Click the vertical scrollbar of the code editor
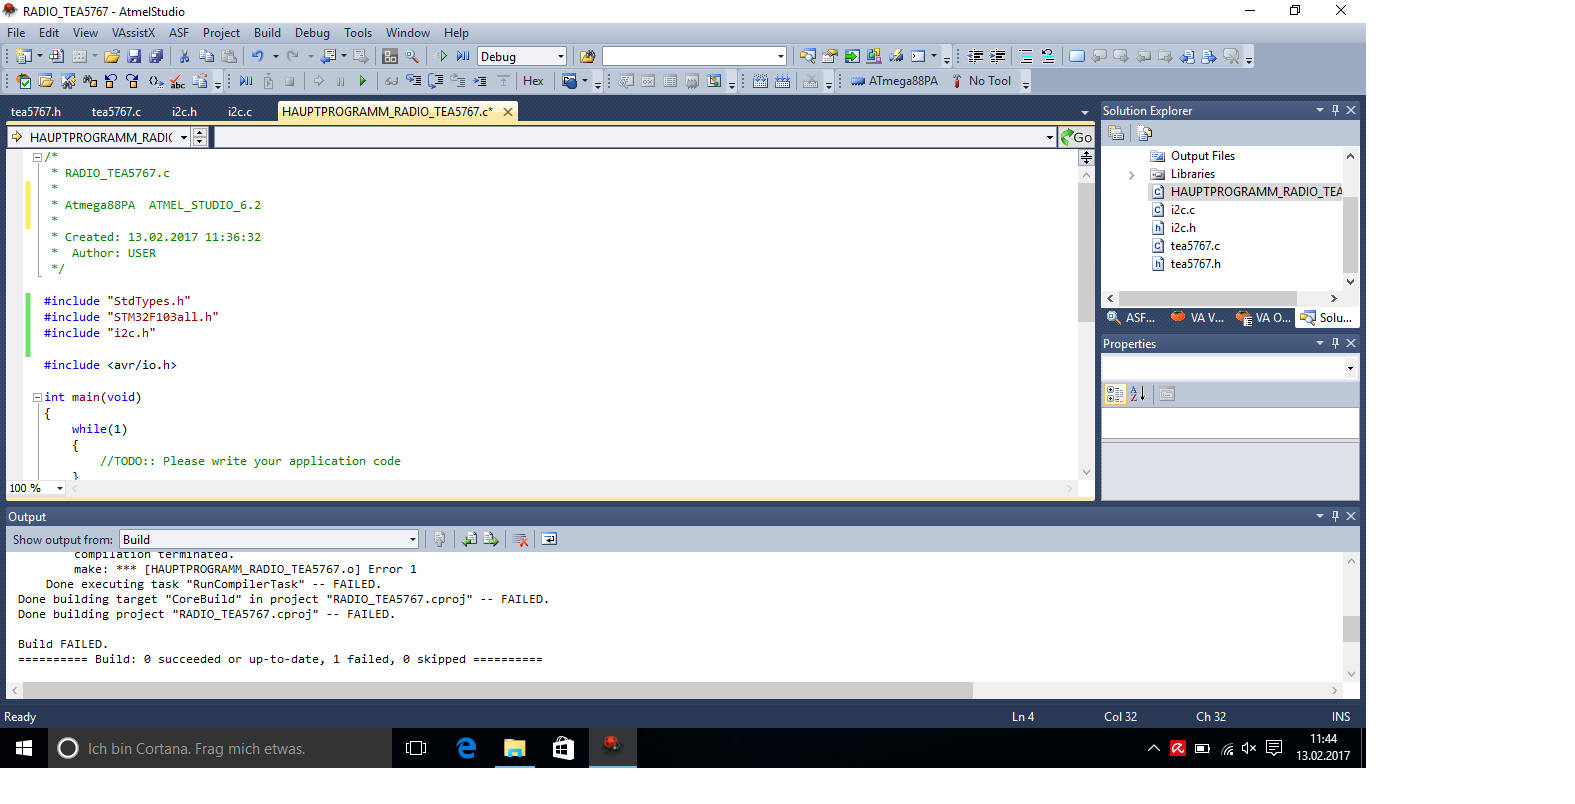1575x804 pixels. pos(1086,252)
